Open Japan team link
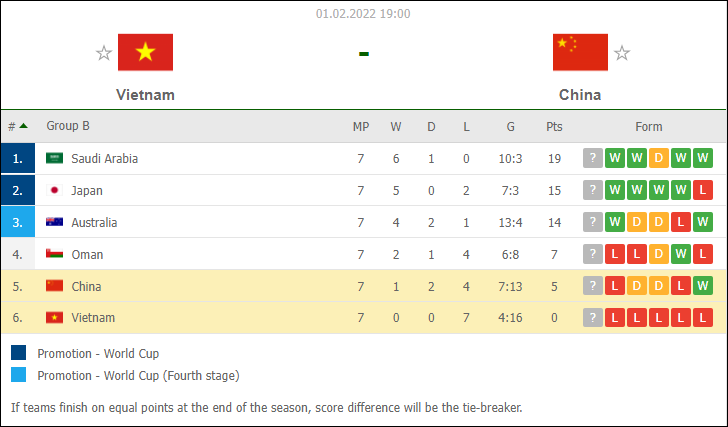 87,191
